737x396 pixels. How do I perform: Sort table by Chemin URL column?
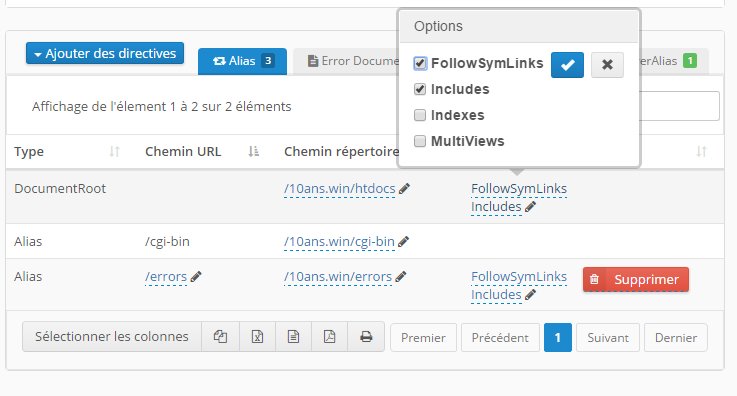pos(202,152)
